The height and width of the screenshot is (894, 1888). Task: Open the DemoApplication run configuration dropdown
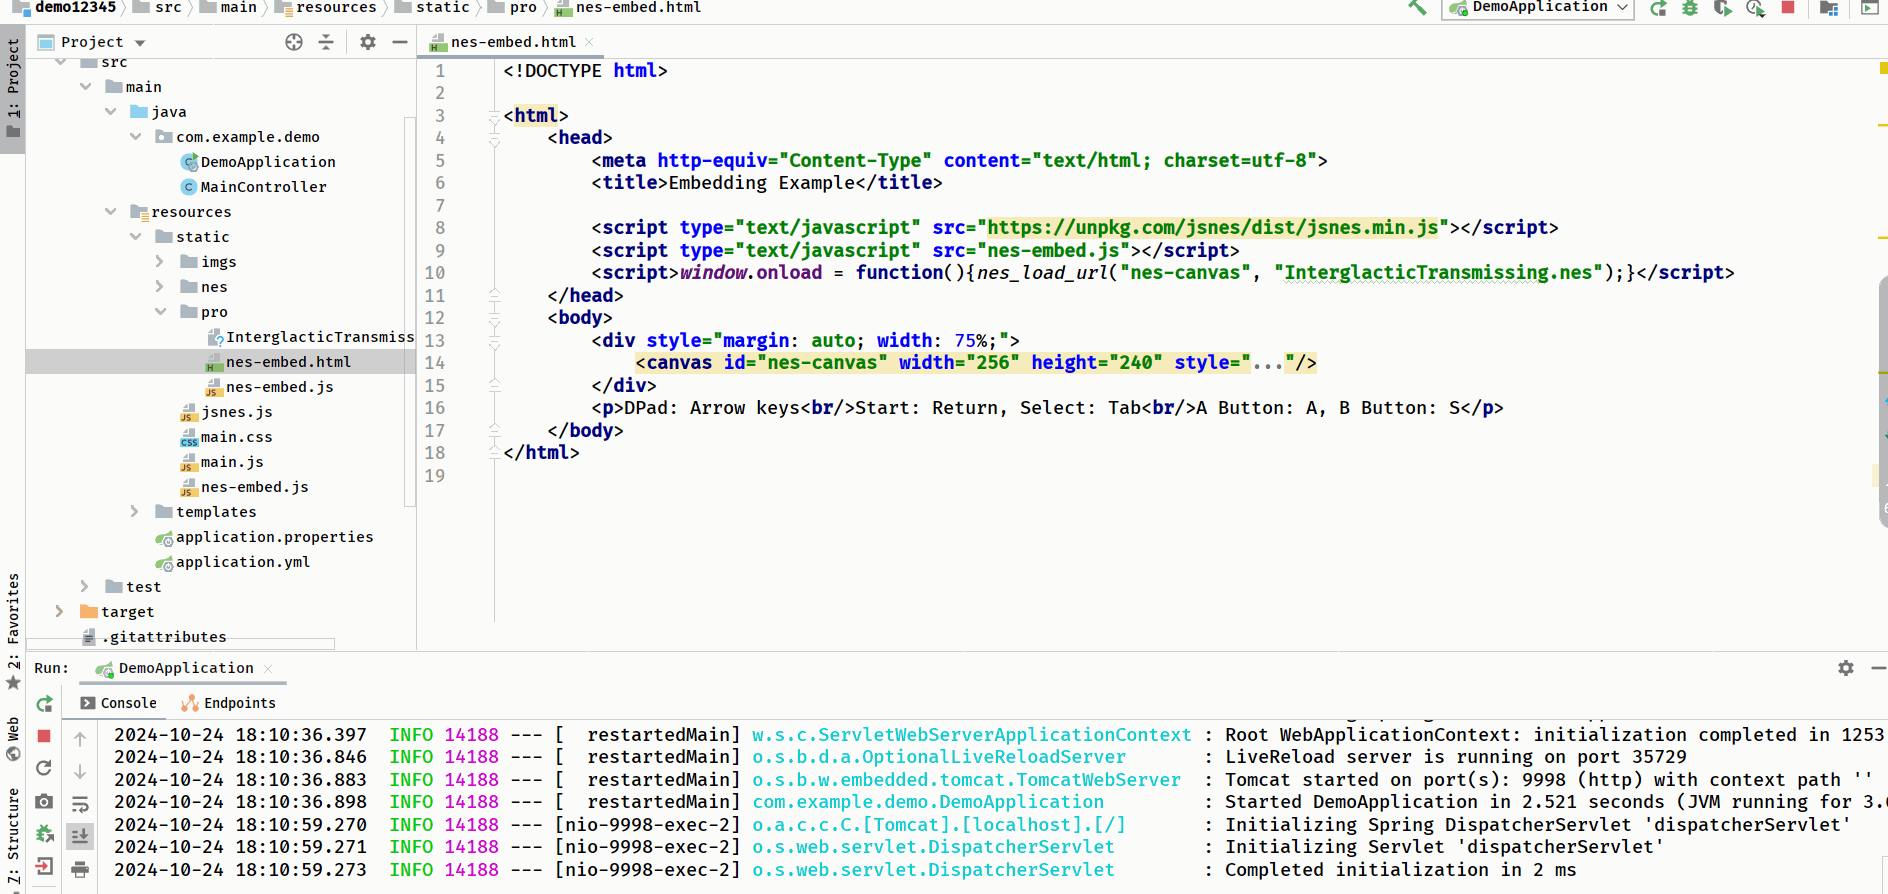pyautogui.click(x=1538, y=8)
